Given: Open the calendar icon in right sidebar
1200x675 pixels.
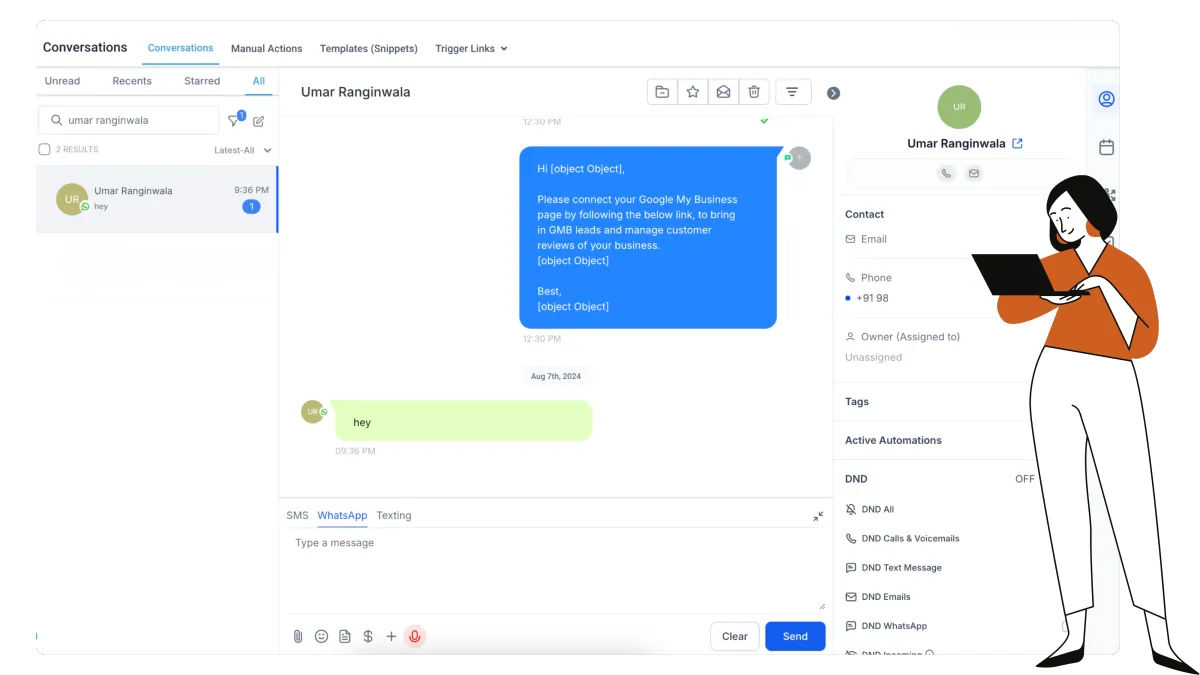Looking at the screenshot, I should pyautogui.click(x=1106, y=147).
